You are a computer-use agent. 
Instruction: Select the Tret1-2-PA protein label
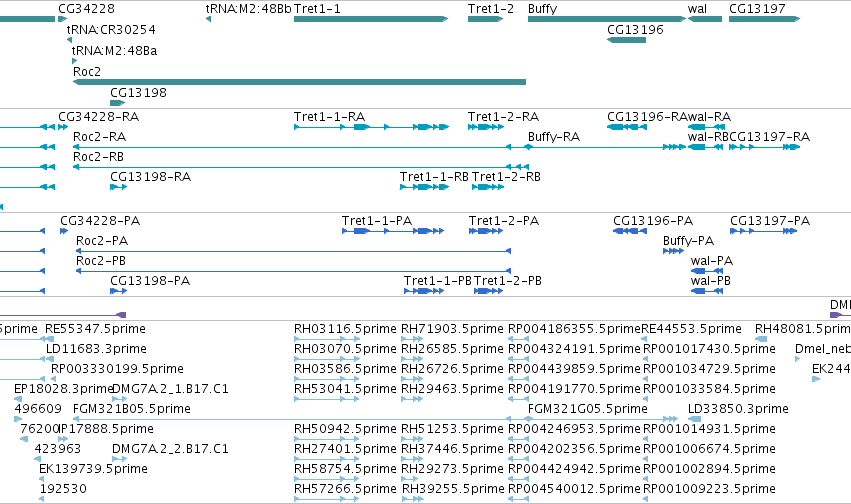click(x=504, y=221)
